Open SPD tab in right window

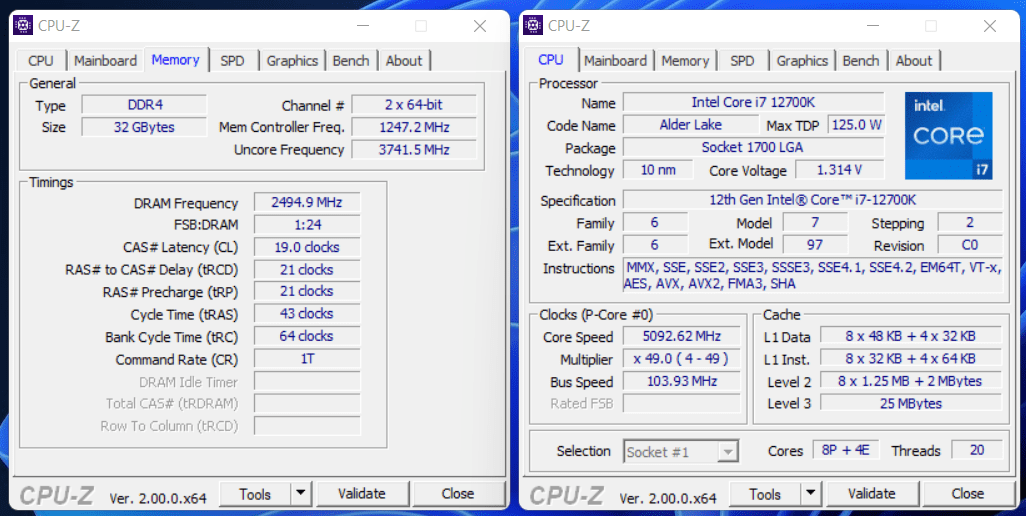tap(742, 61)
